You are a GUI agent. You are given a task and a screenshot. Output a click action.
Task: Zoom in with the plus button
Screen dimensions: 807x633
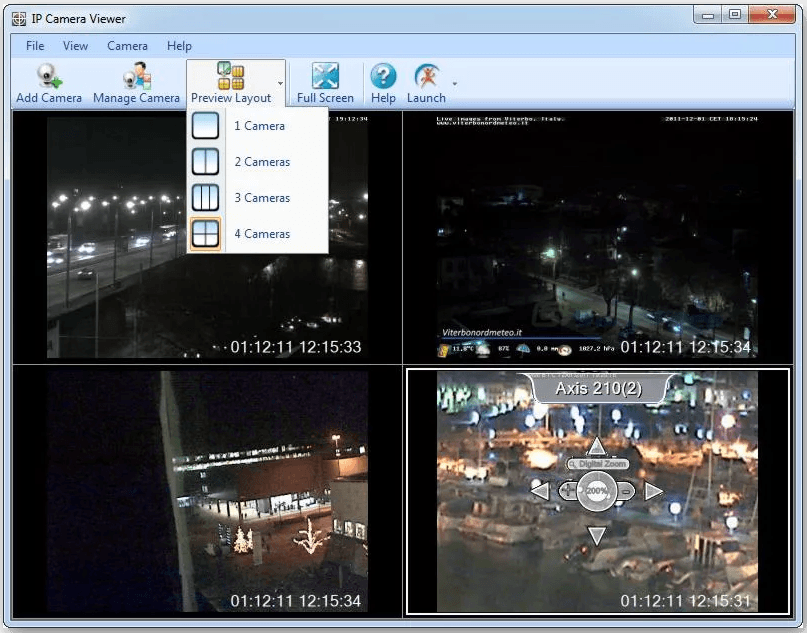tap(568, 491)
